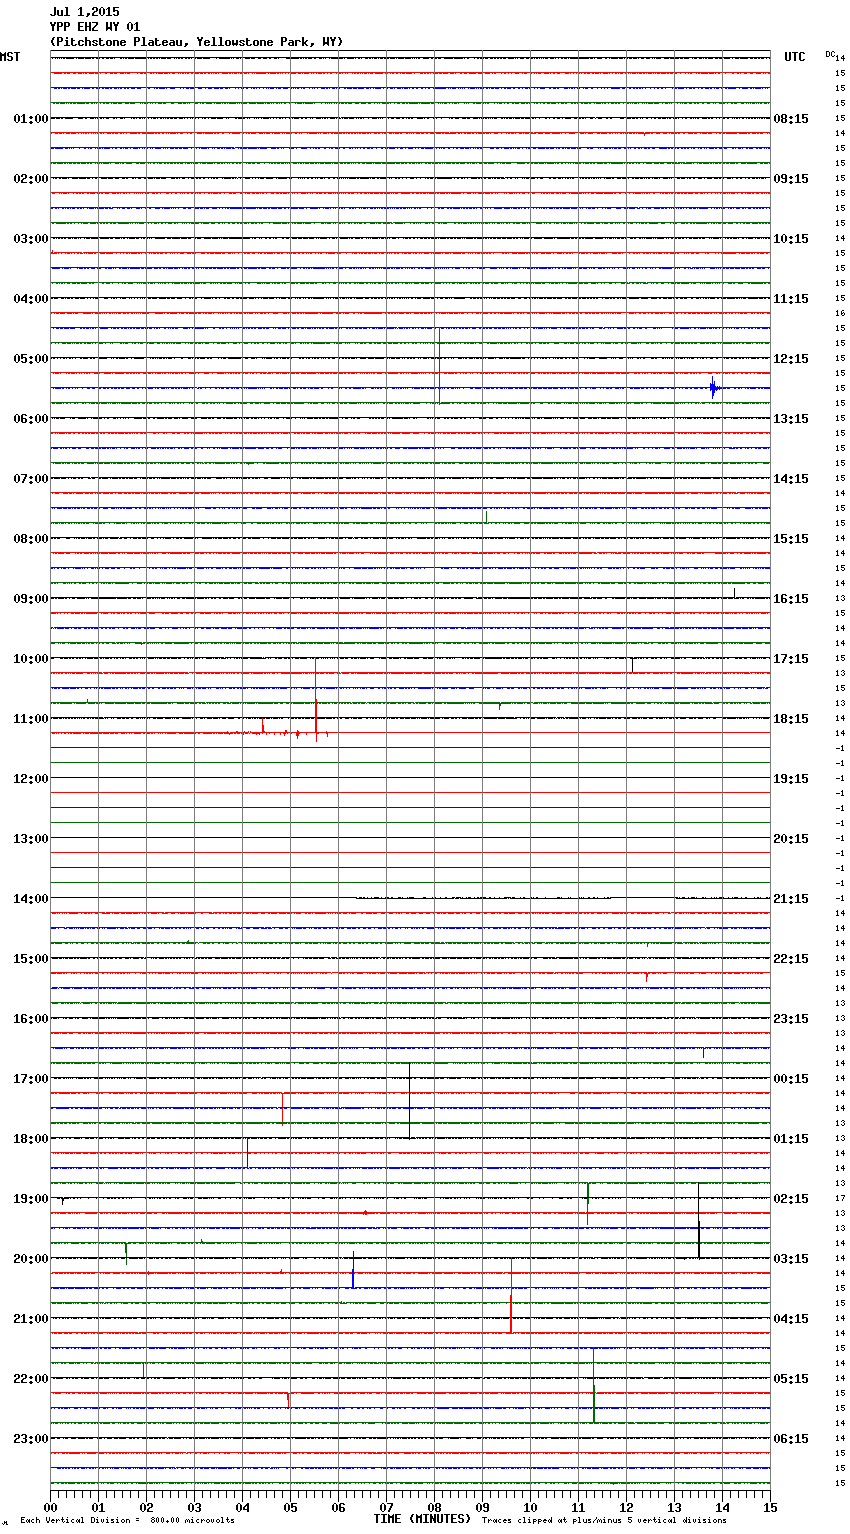The width and height of the screenshot is (850, 1534).
Task: Click the 14:15 UTC time label
Action: (791, 479)
